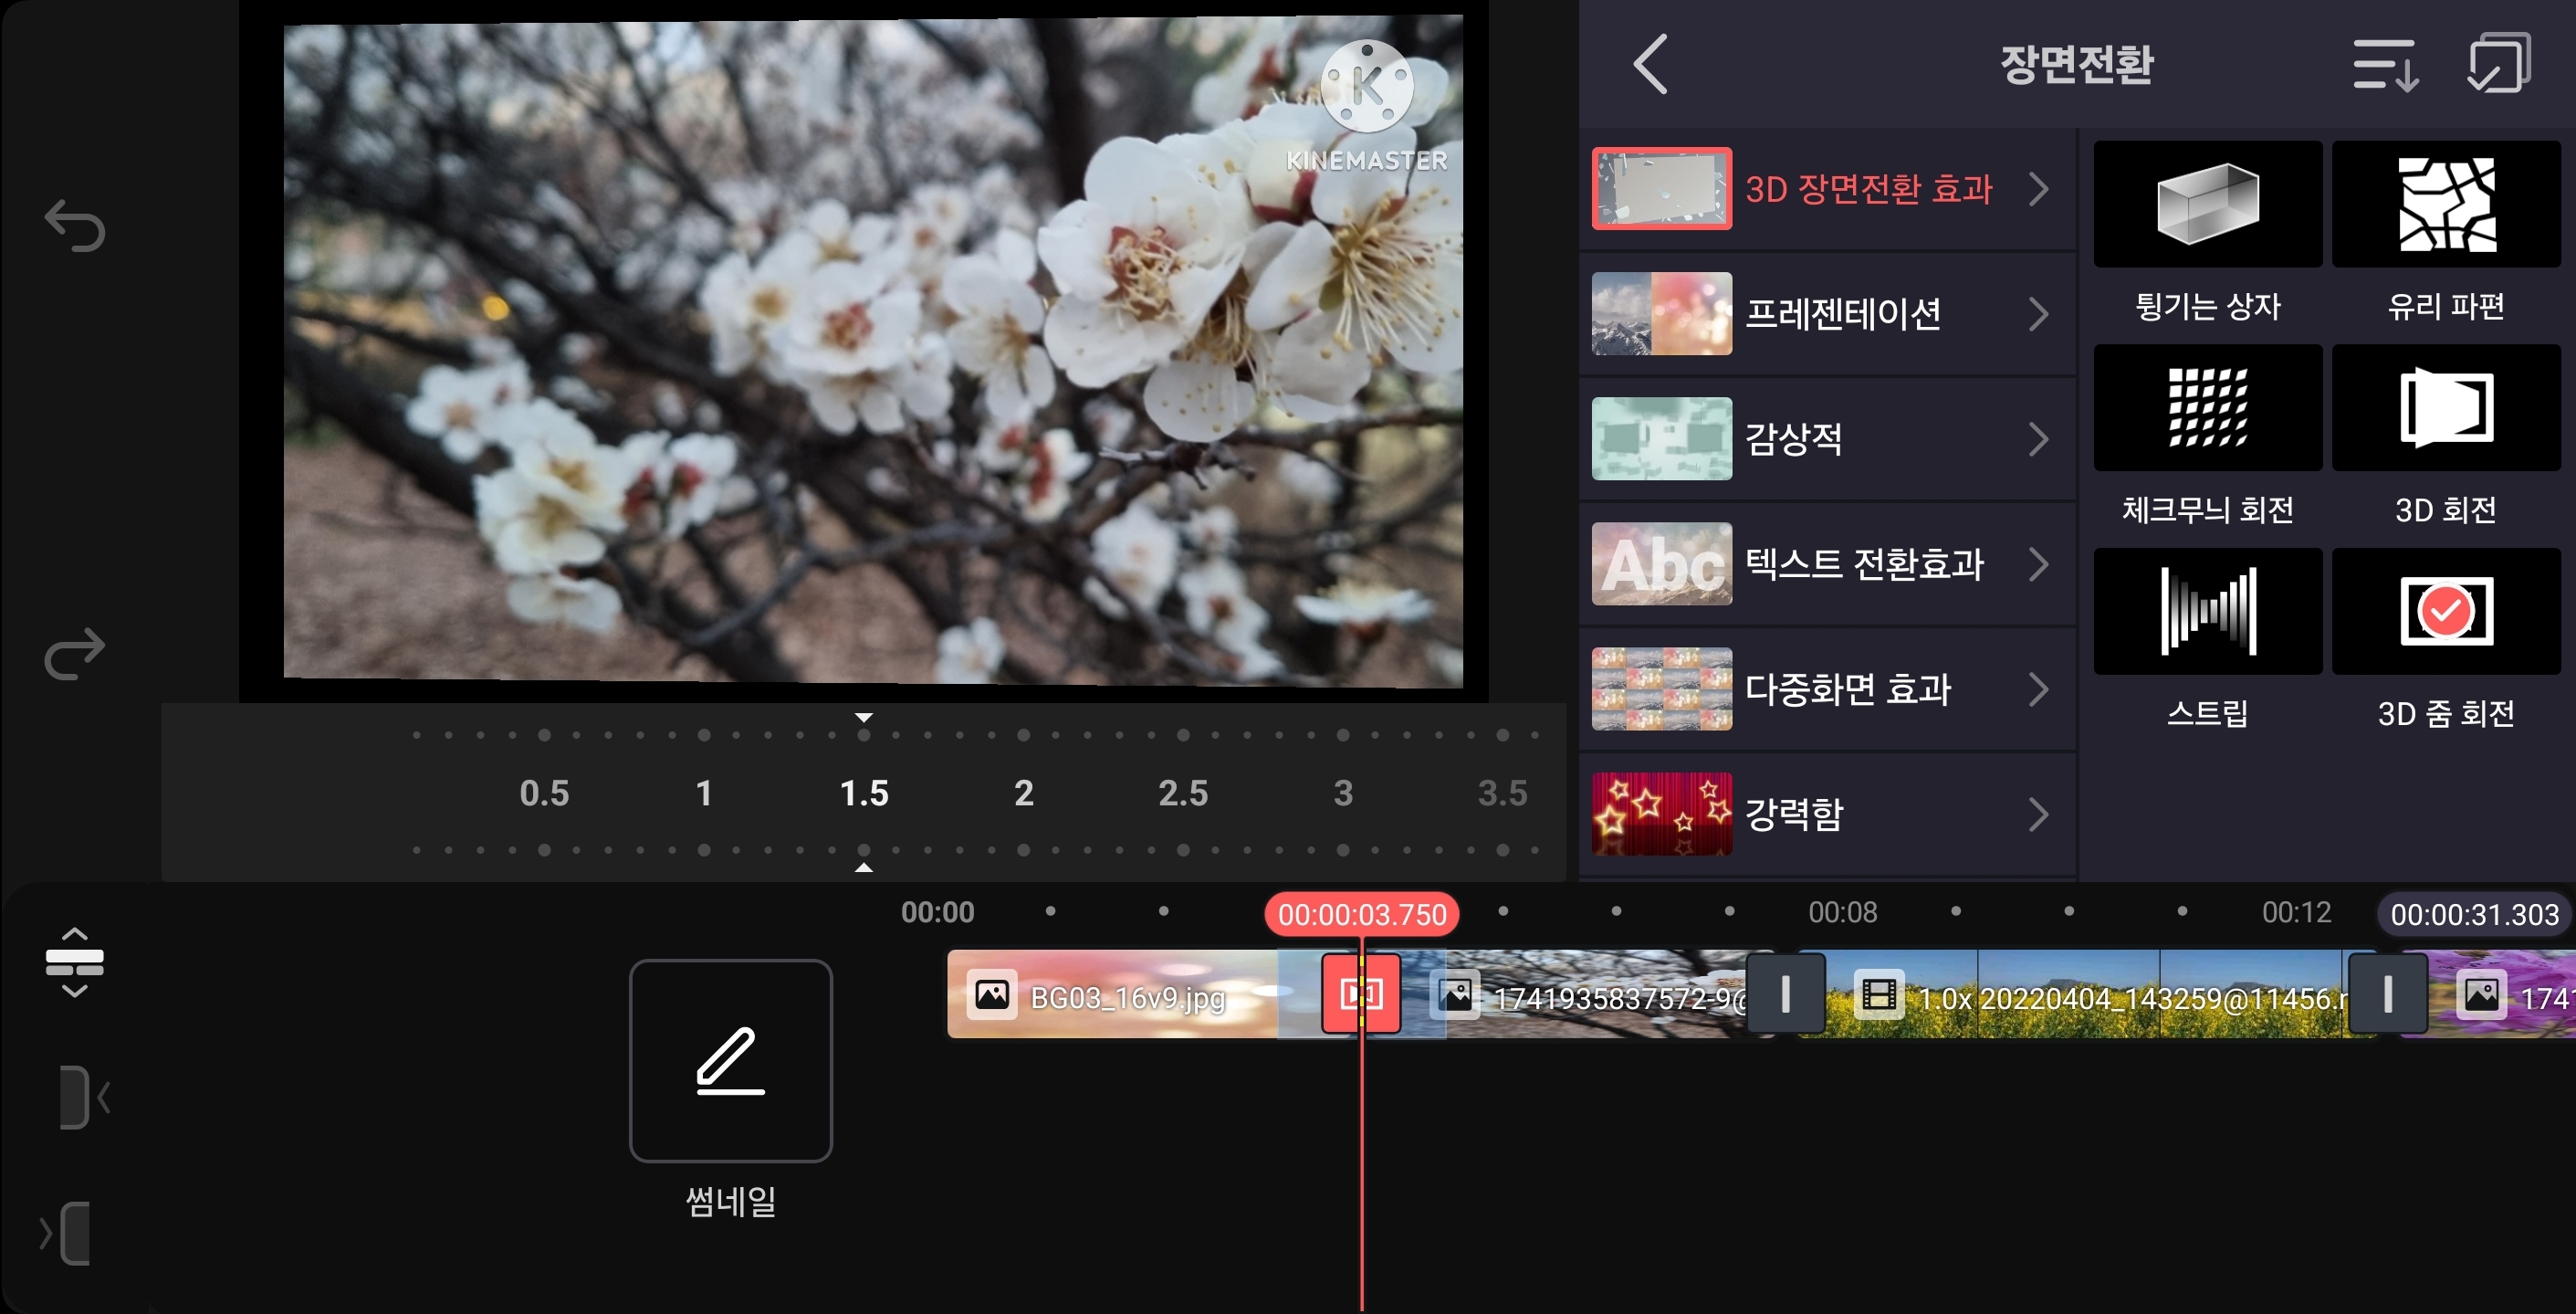The height and width of the screenshot is (1314, 2576).
Task: Tap the apply-to-all icon in header
Action: coord(2499,64)
